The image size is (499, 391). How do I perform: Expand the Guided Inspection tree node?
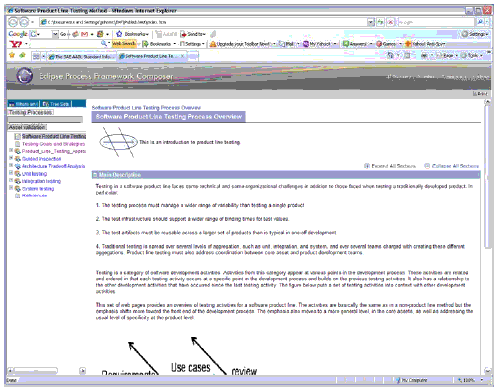[11, 158]
